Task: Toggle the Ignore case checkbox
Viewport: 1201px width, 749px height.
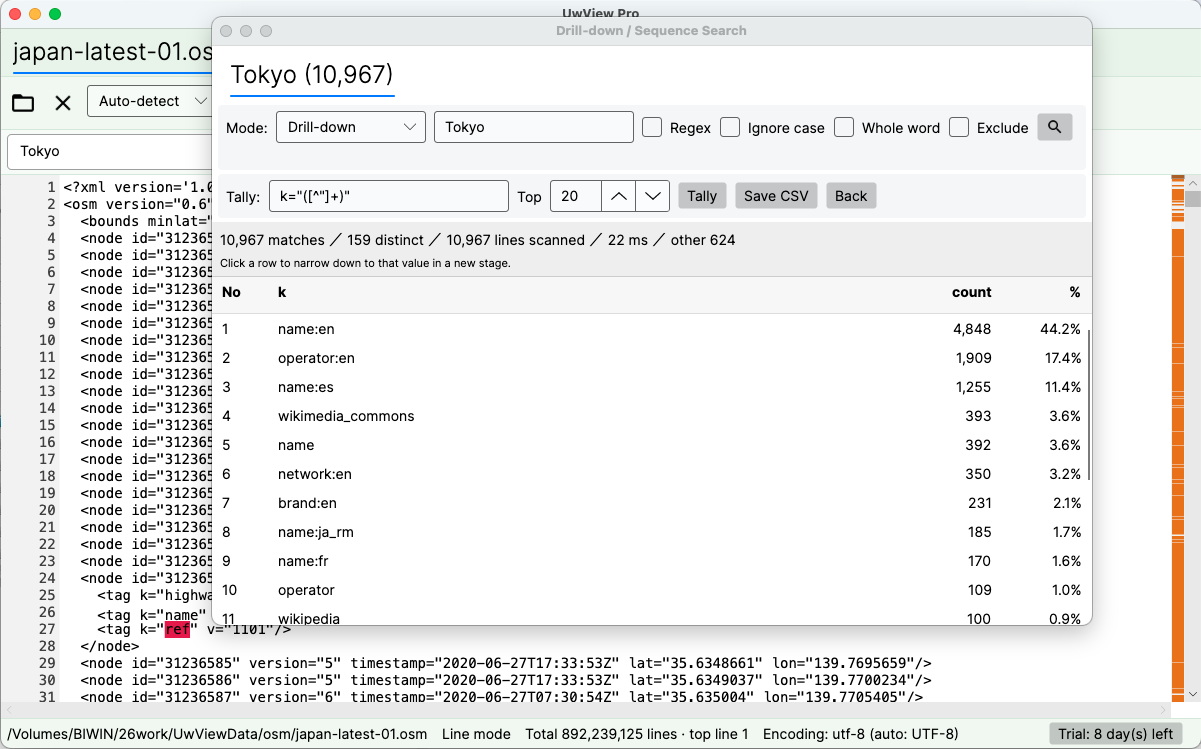Action: pyautogui.click(x=730, y=127)
